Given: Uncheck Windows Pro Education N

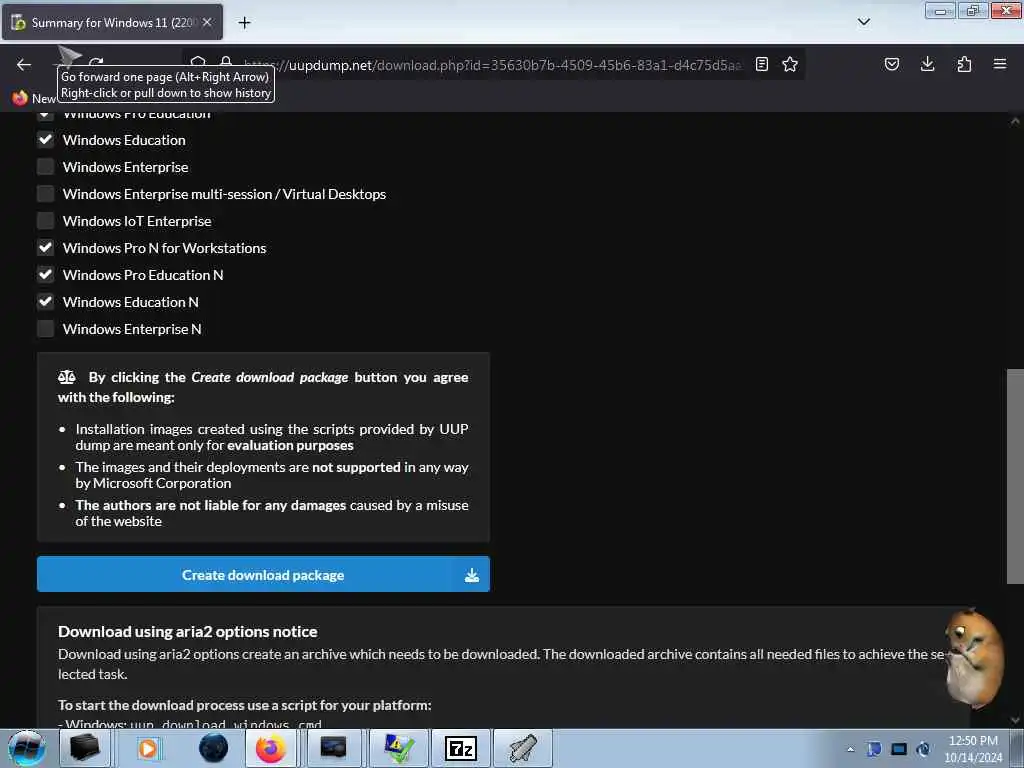Looking at the screenshot, I should tap(45, 275).
